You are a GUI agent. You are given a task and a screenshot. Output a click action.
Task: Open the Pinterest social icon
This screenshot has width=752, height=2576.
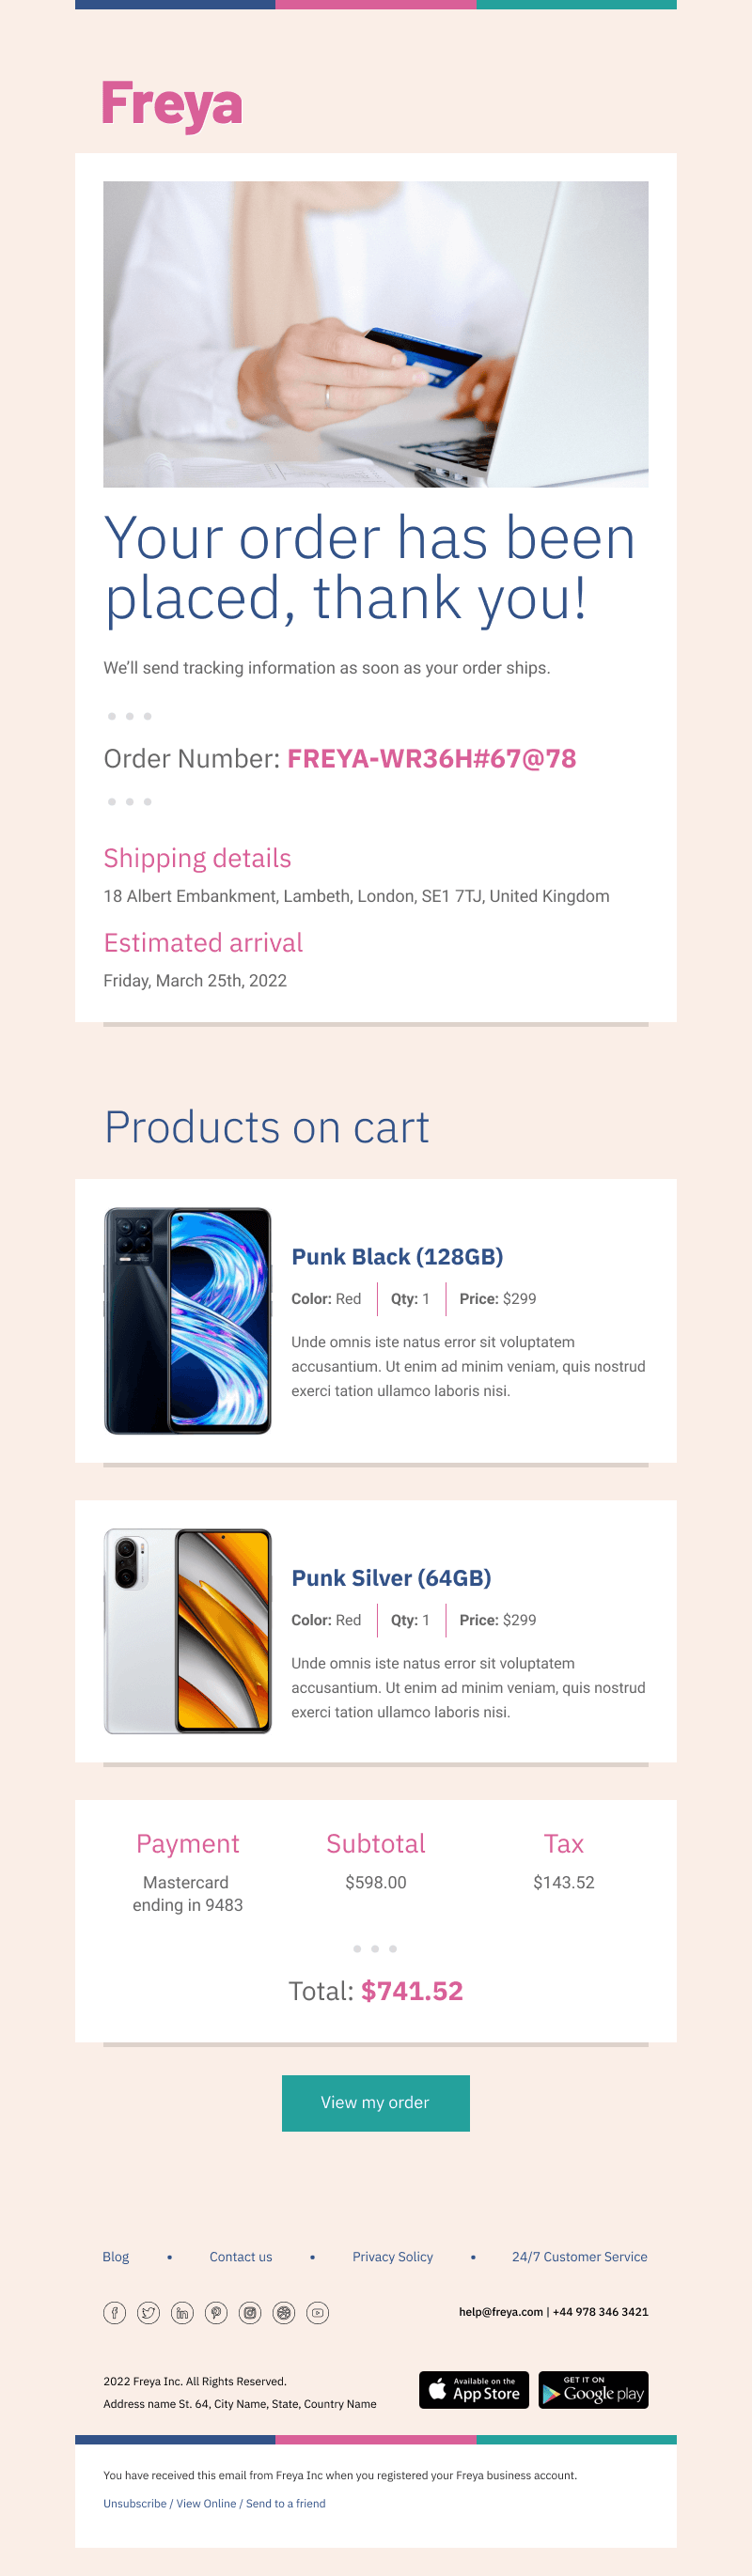pyautogui.click(x=216, y=2312)
